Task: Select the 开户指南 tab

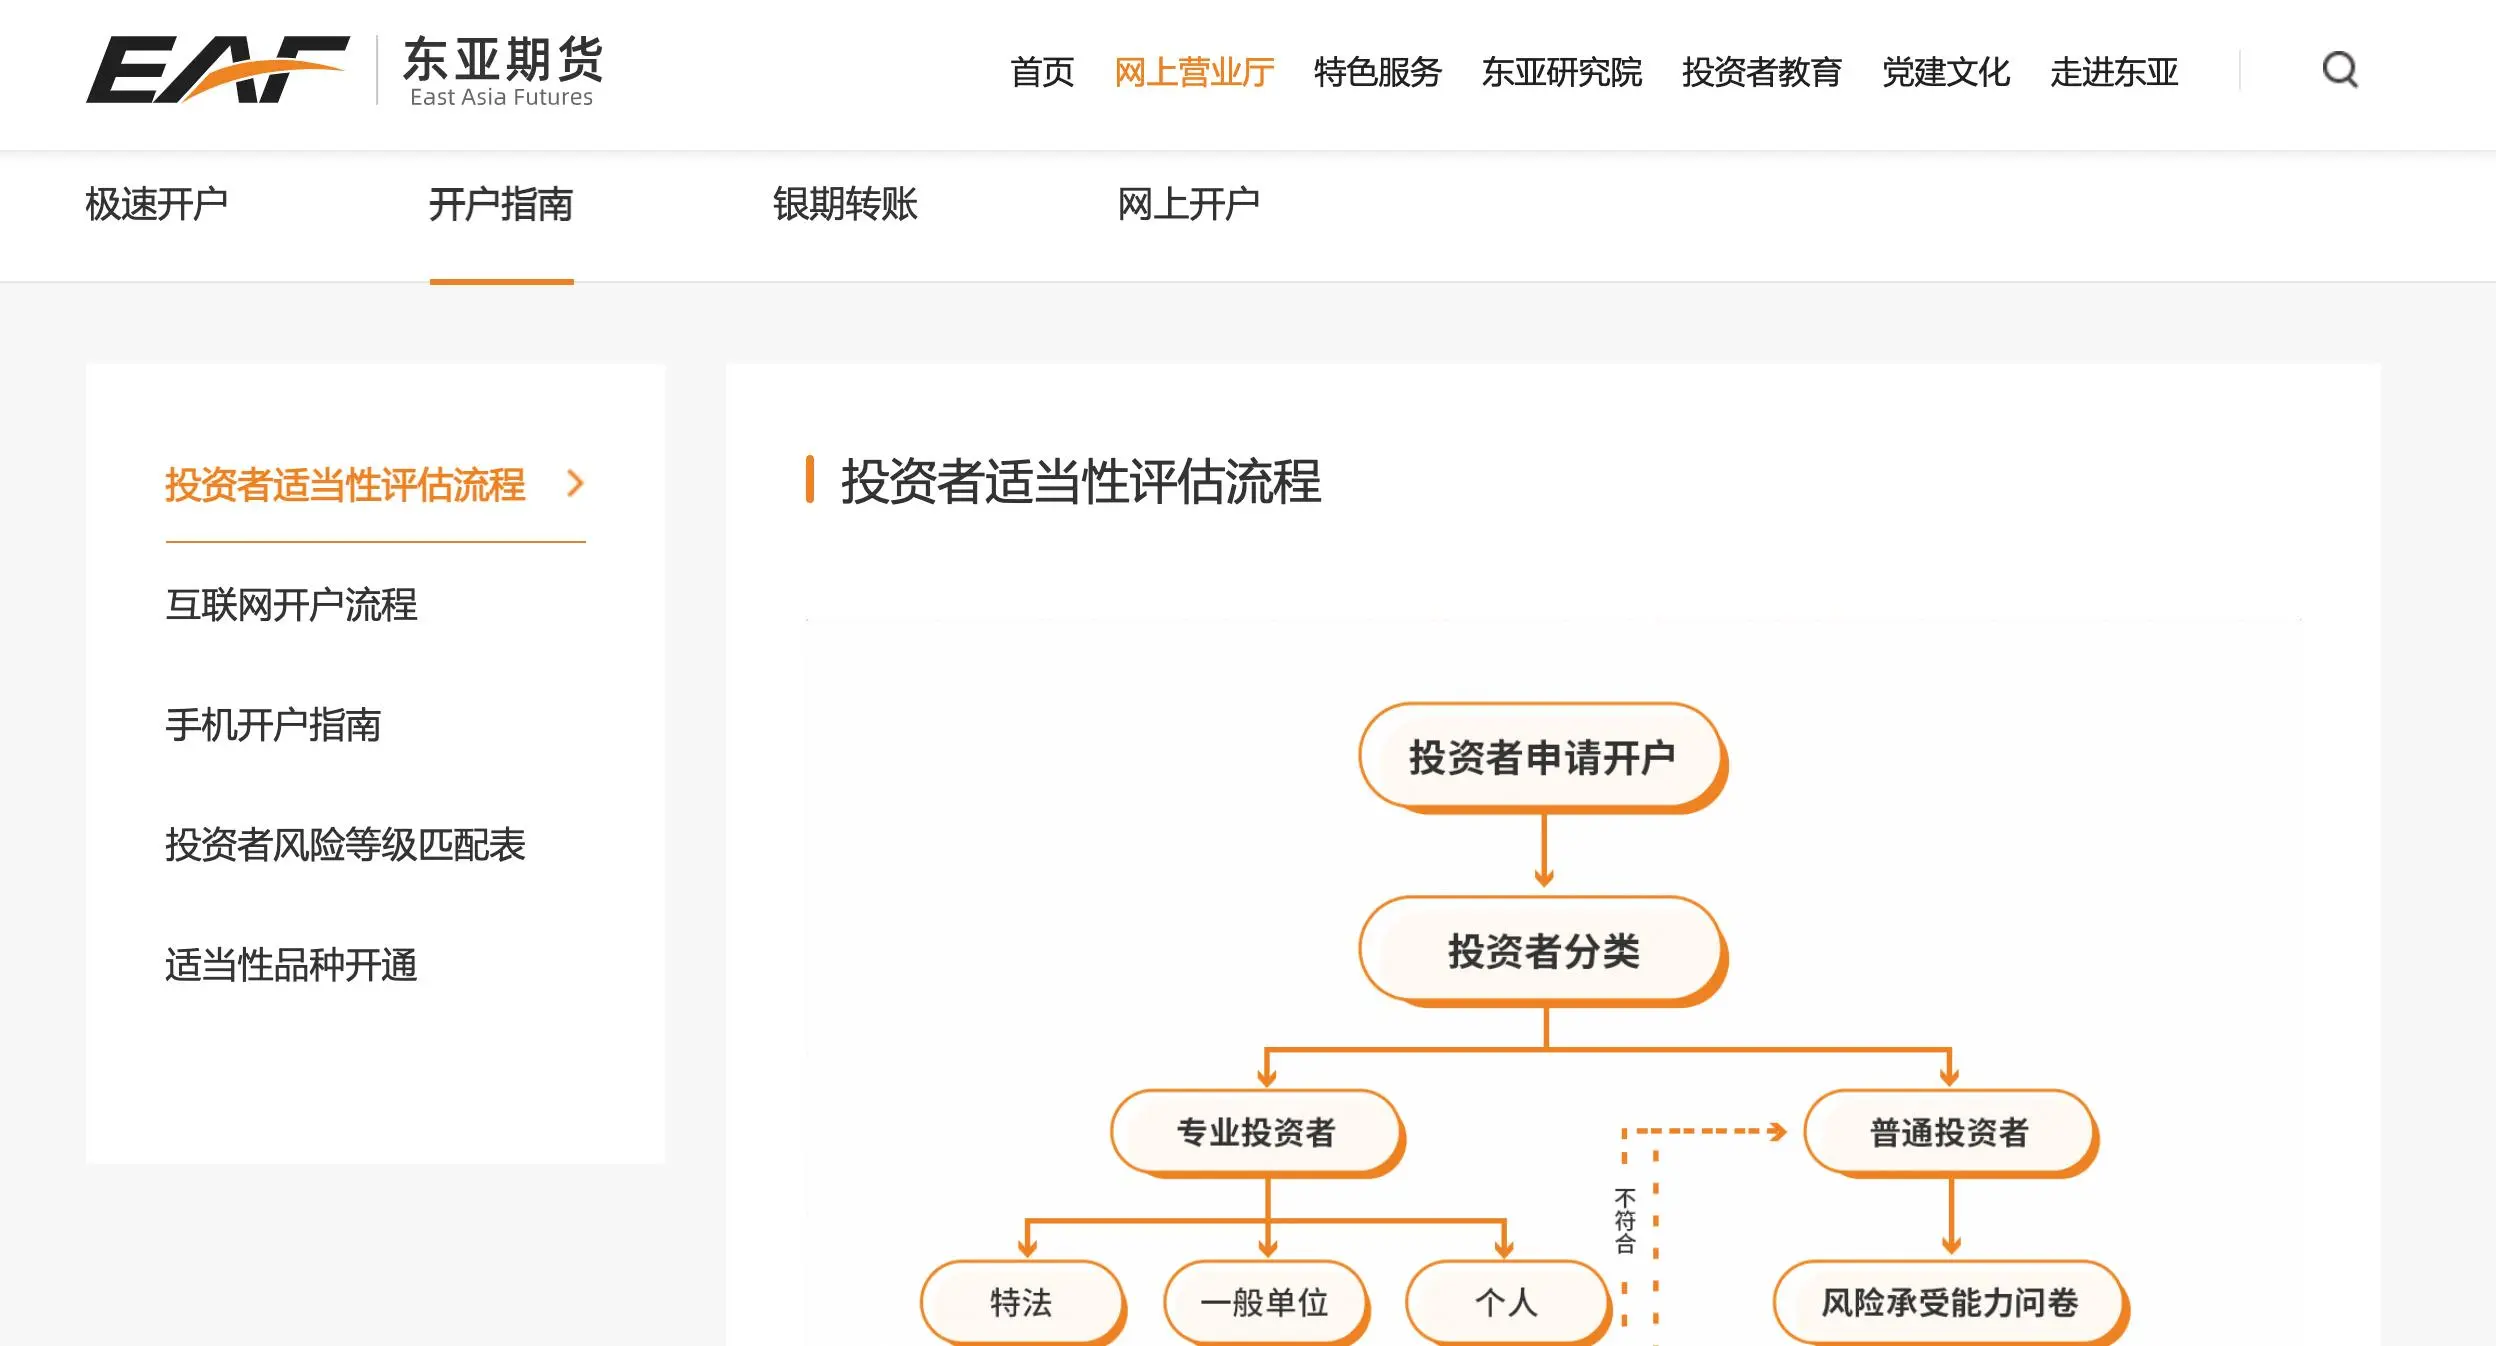Action: (x=501, y=204)
